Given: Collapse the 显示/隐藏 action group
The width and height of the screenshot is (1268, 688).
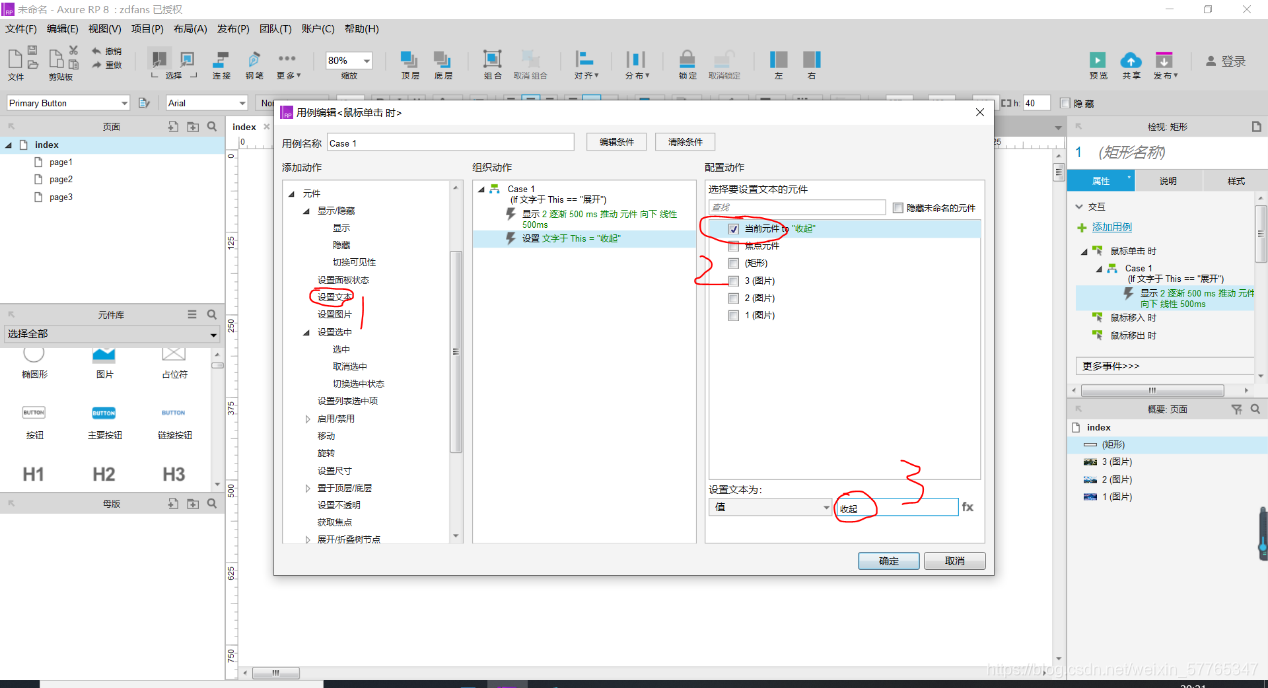Looking at the screenshot, I should [307, 211].
